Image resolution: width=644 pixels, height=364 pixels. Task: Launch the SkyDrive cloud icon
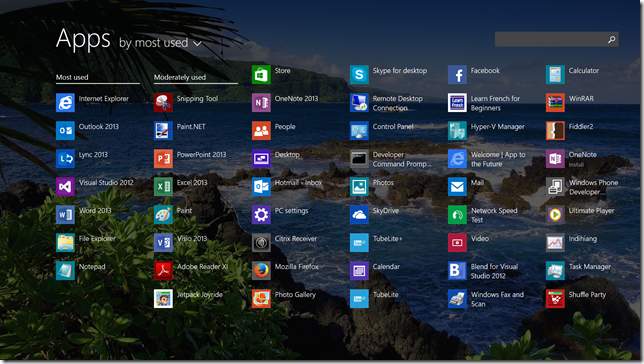coord(359,214)
